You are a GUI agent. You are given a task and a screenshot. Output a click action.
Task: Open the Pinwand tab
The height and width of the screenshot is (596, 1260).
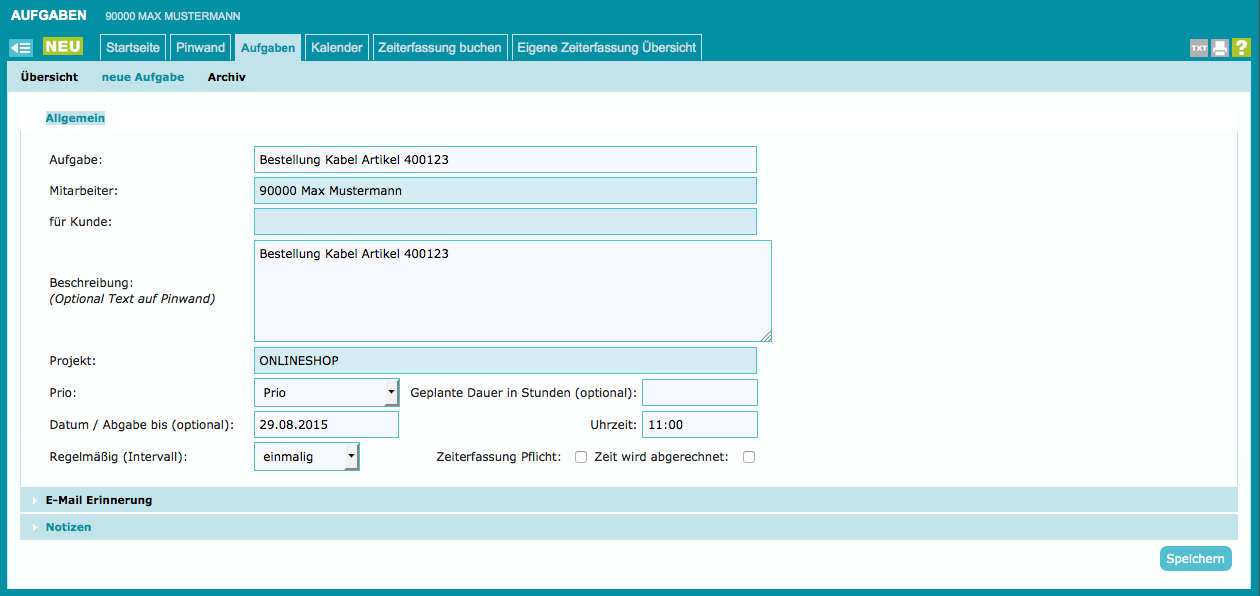tap(200, 48)
